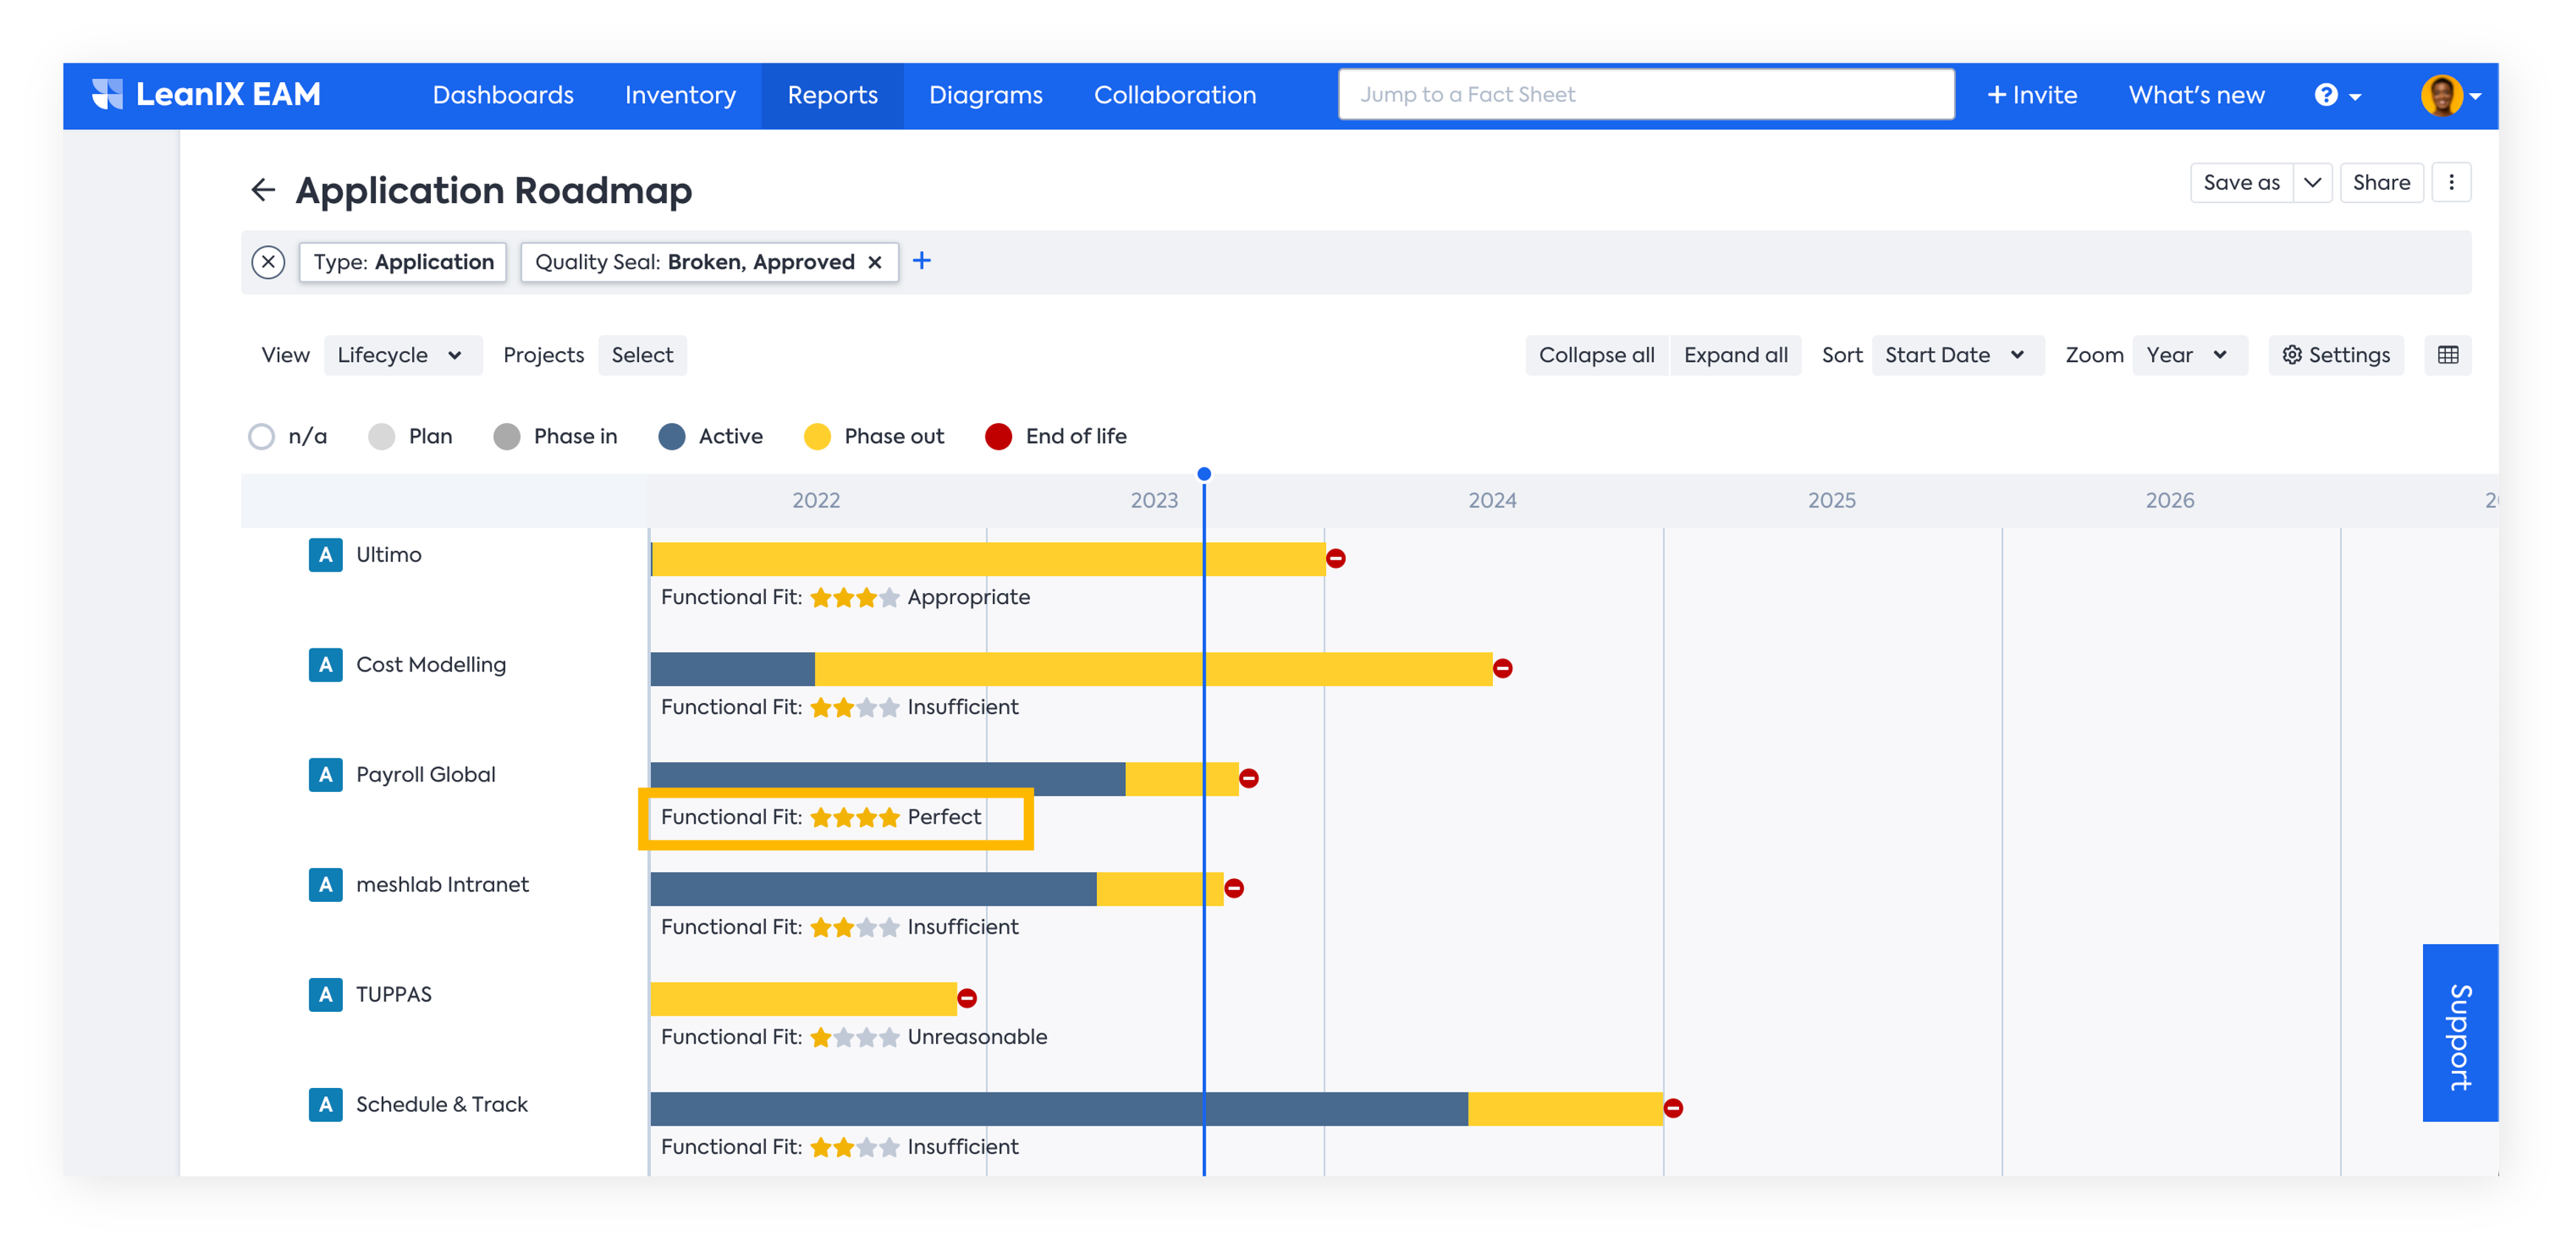The image size is (2576, 1252).
Task: Toggle the End of life legend
Action: click(x=1056, y=437)
